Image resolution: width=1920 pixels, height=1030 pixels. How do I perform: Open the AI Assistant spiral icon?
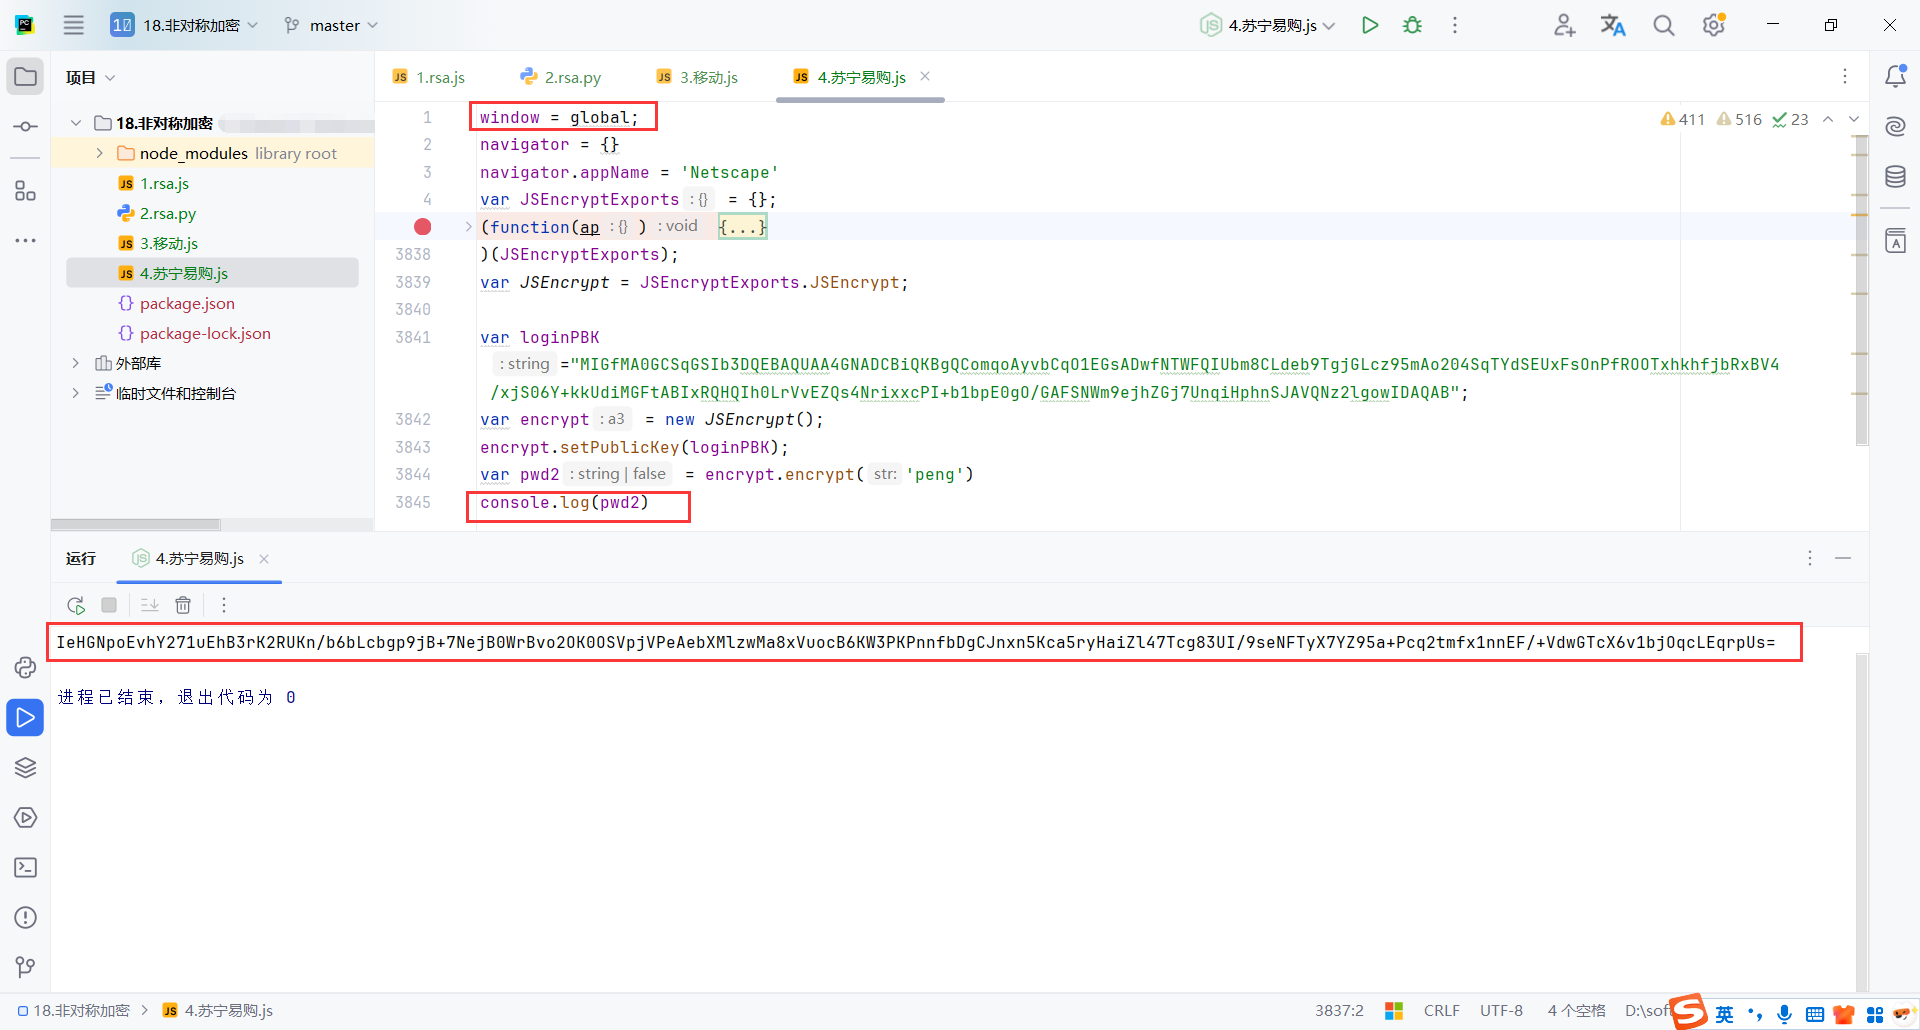[1895, 127]
